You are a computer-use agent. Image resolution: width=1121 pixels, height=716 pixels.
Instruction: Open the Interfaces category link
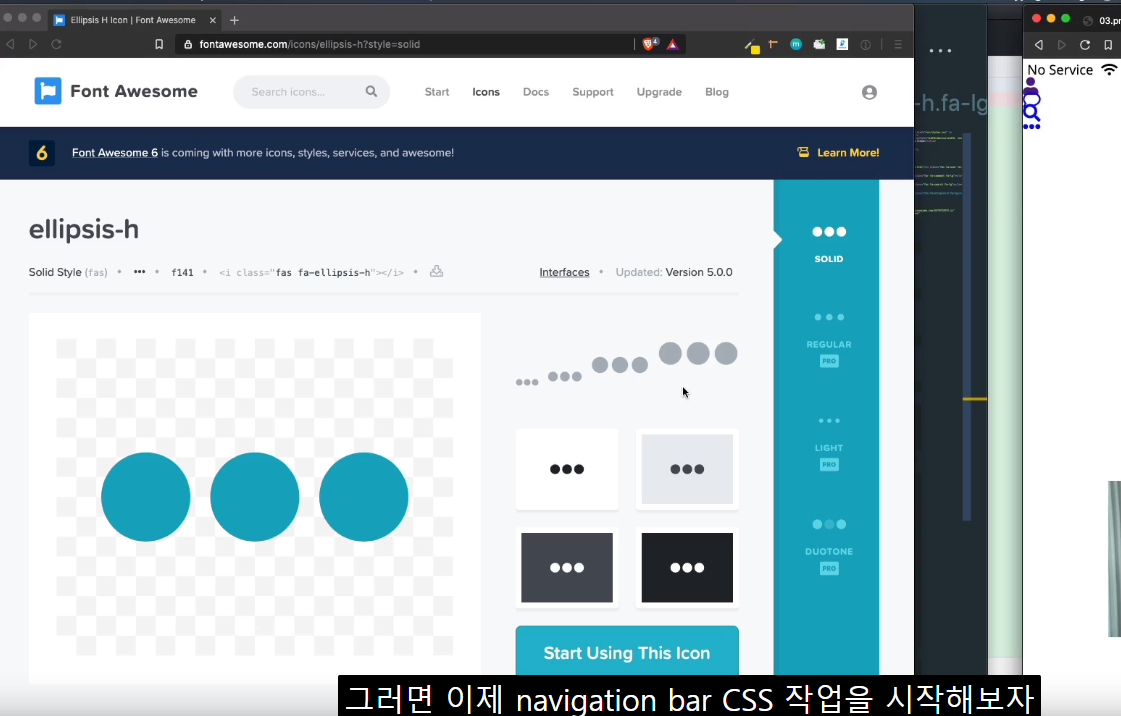(564, 272)
